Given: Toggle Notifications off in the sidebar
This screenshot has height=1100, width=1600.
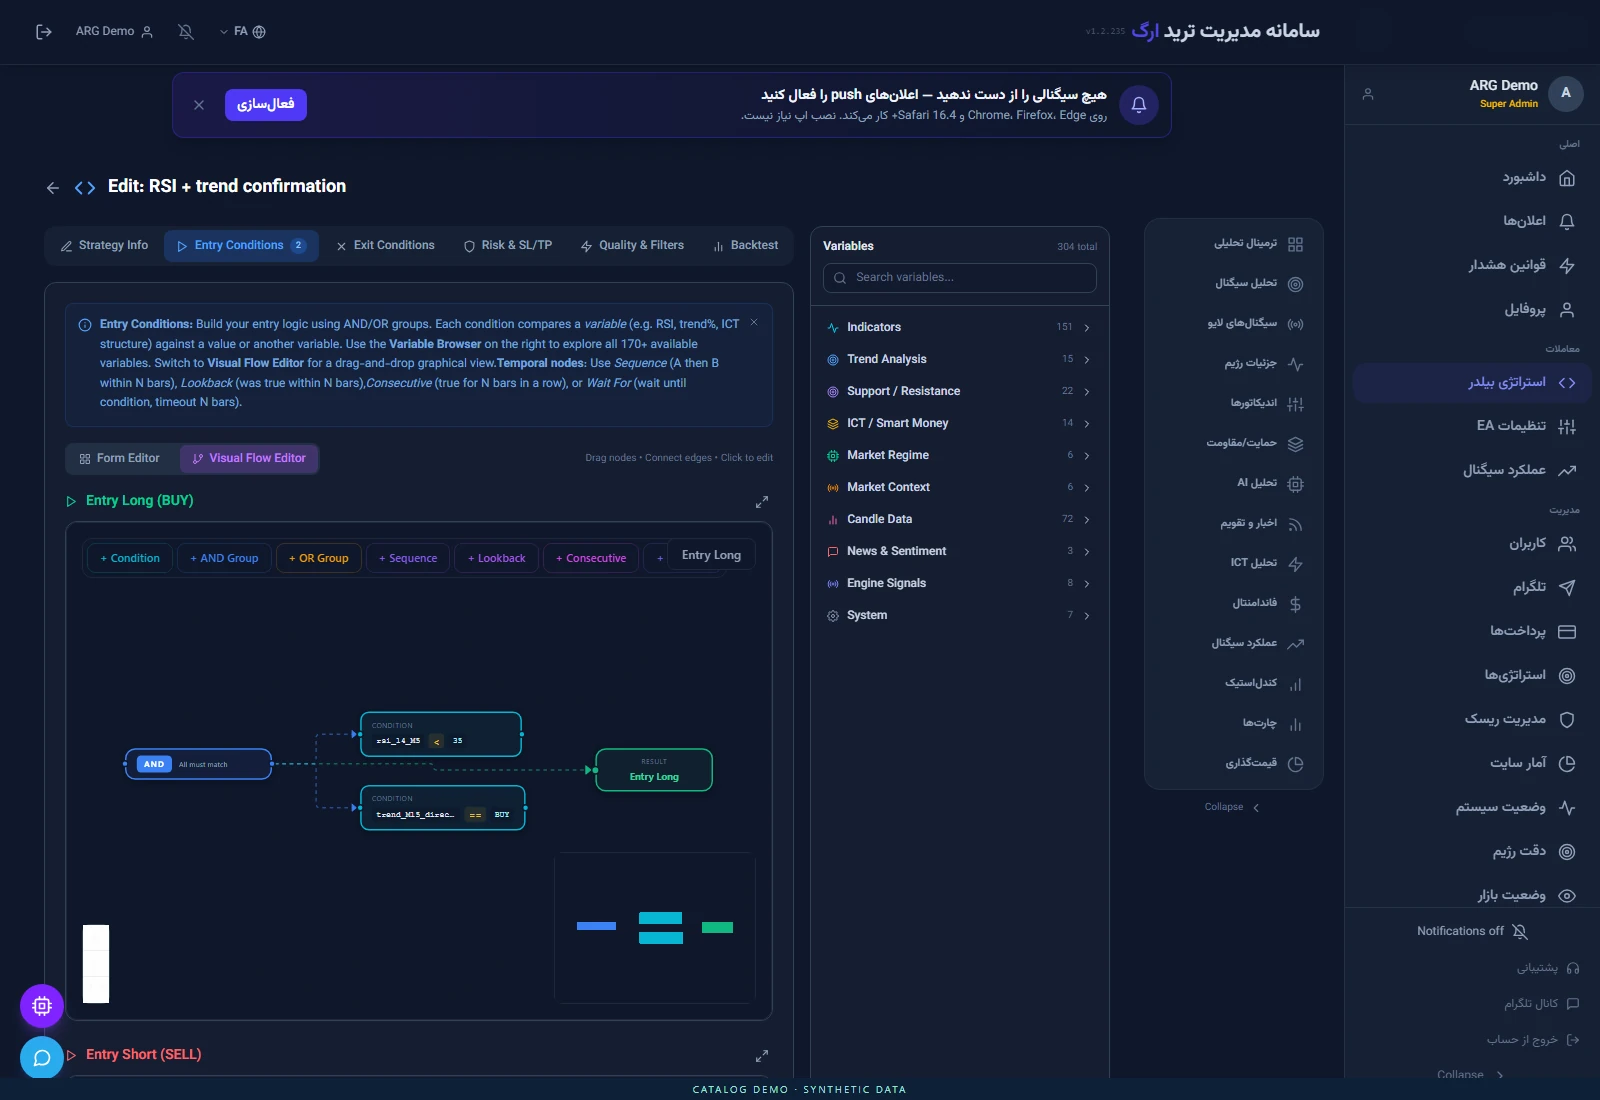Looking at the screenshot, I should (1472, 932).
